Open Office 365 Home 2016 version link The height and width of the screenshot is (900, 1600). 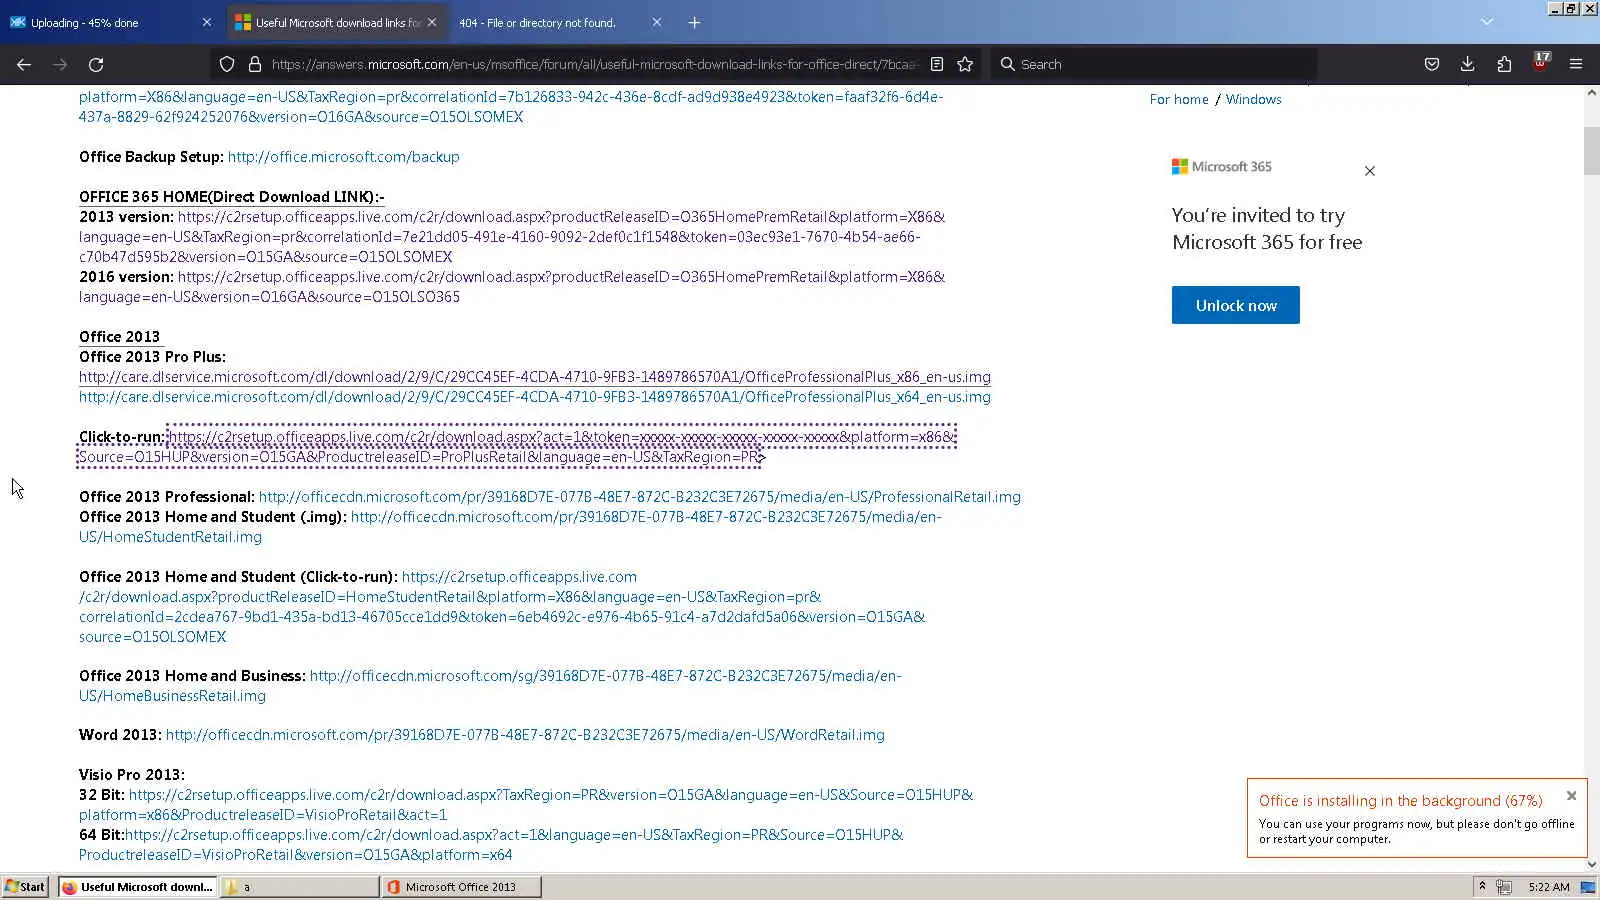coord(512,287)
